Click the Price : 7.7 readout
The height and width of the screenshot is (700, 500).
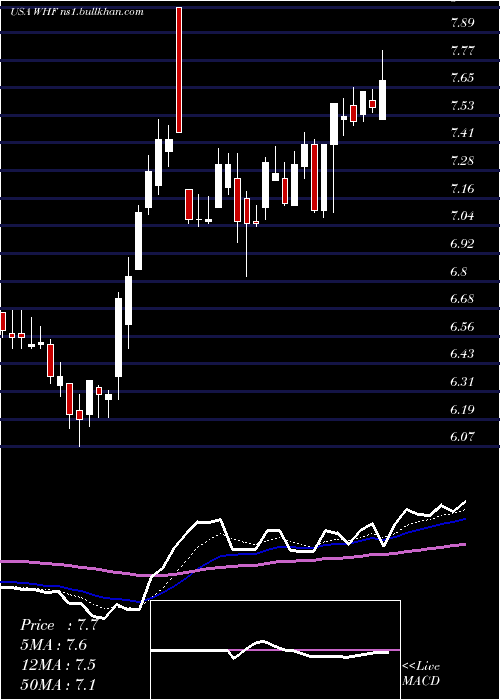[x=59, y=625]
